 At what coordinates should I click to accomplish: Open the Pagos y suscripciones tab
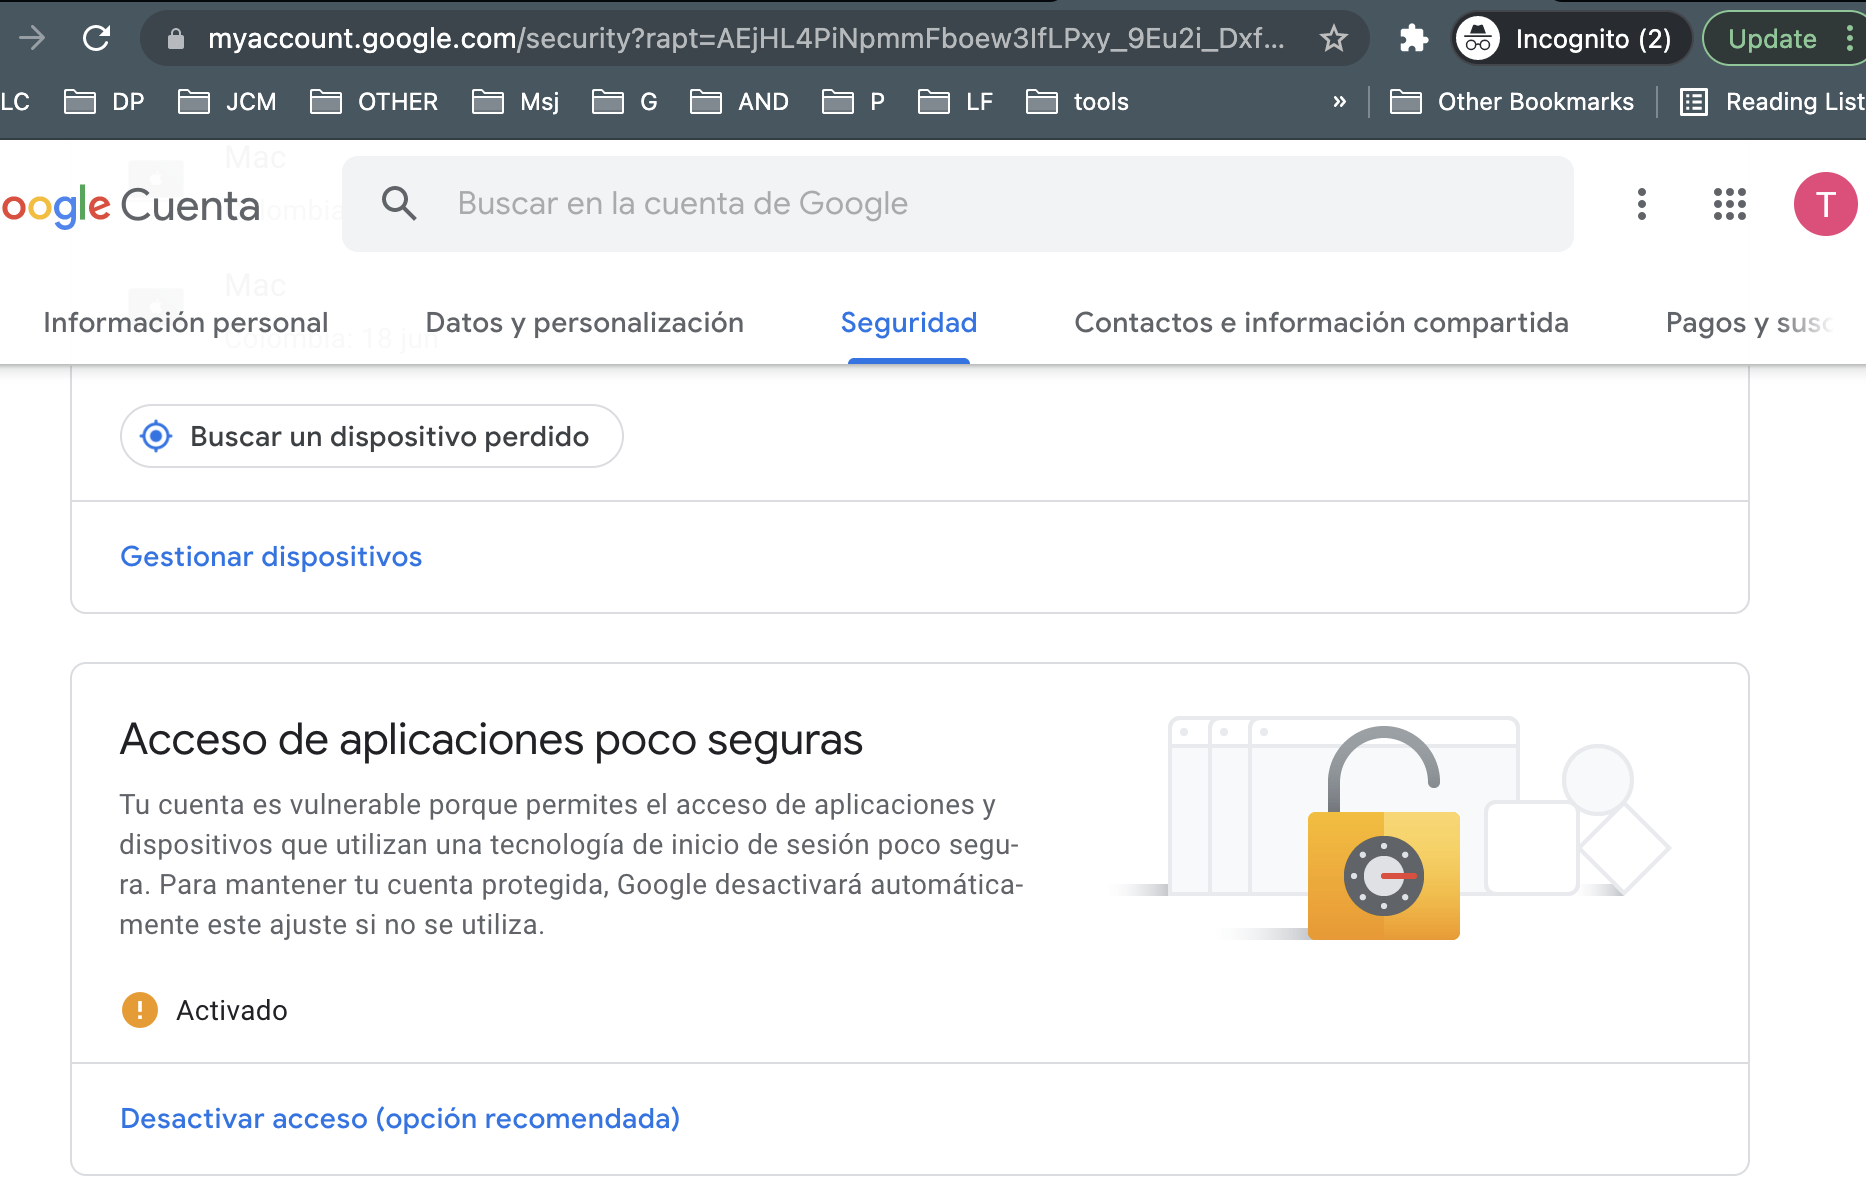1749,323
